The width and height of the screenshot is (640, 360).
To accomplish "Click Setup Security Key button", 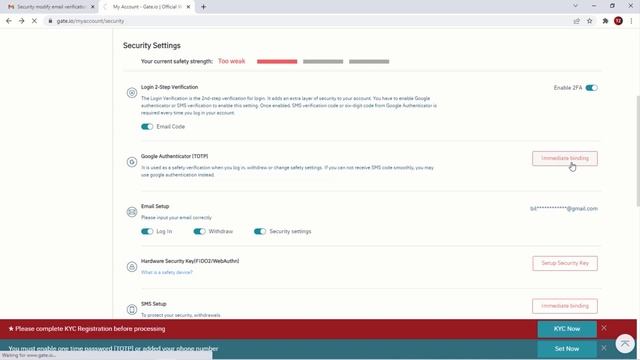I will click(565, 263).
